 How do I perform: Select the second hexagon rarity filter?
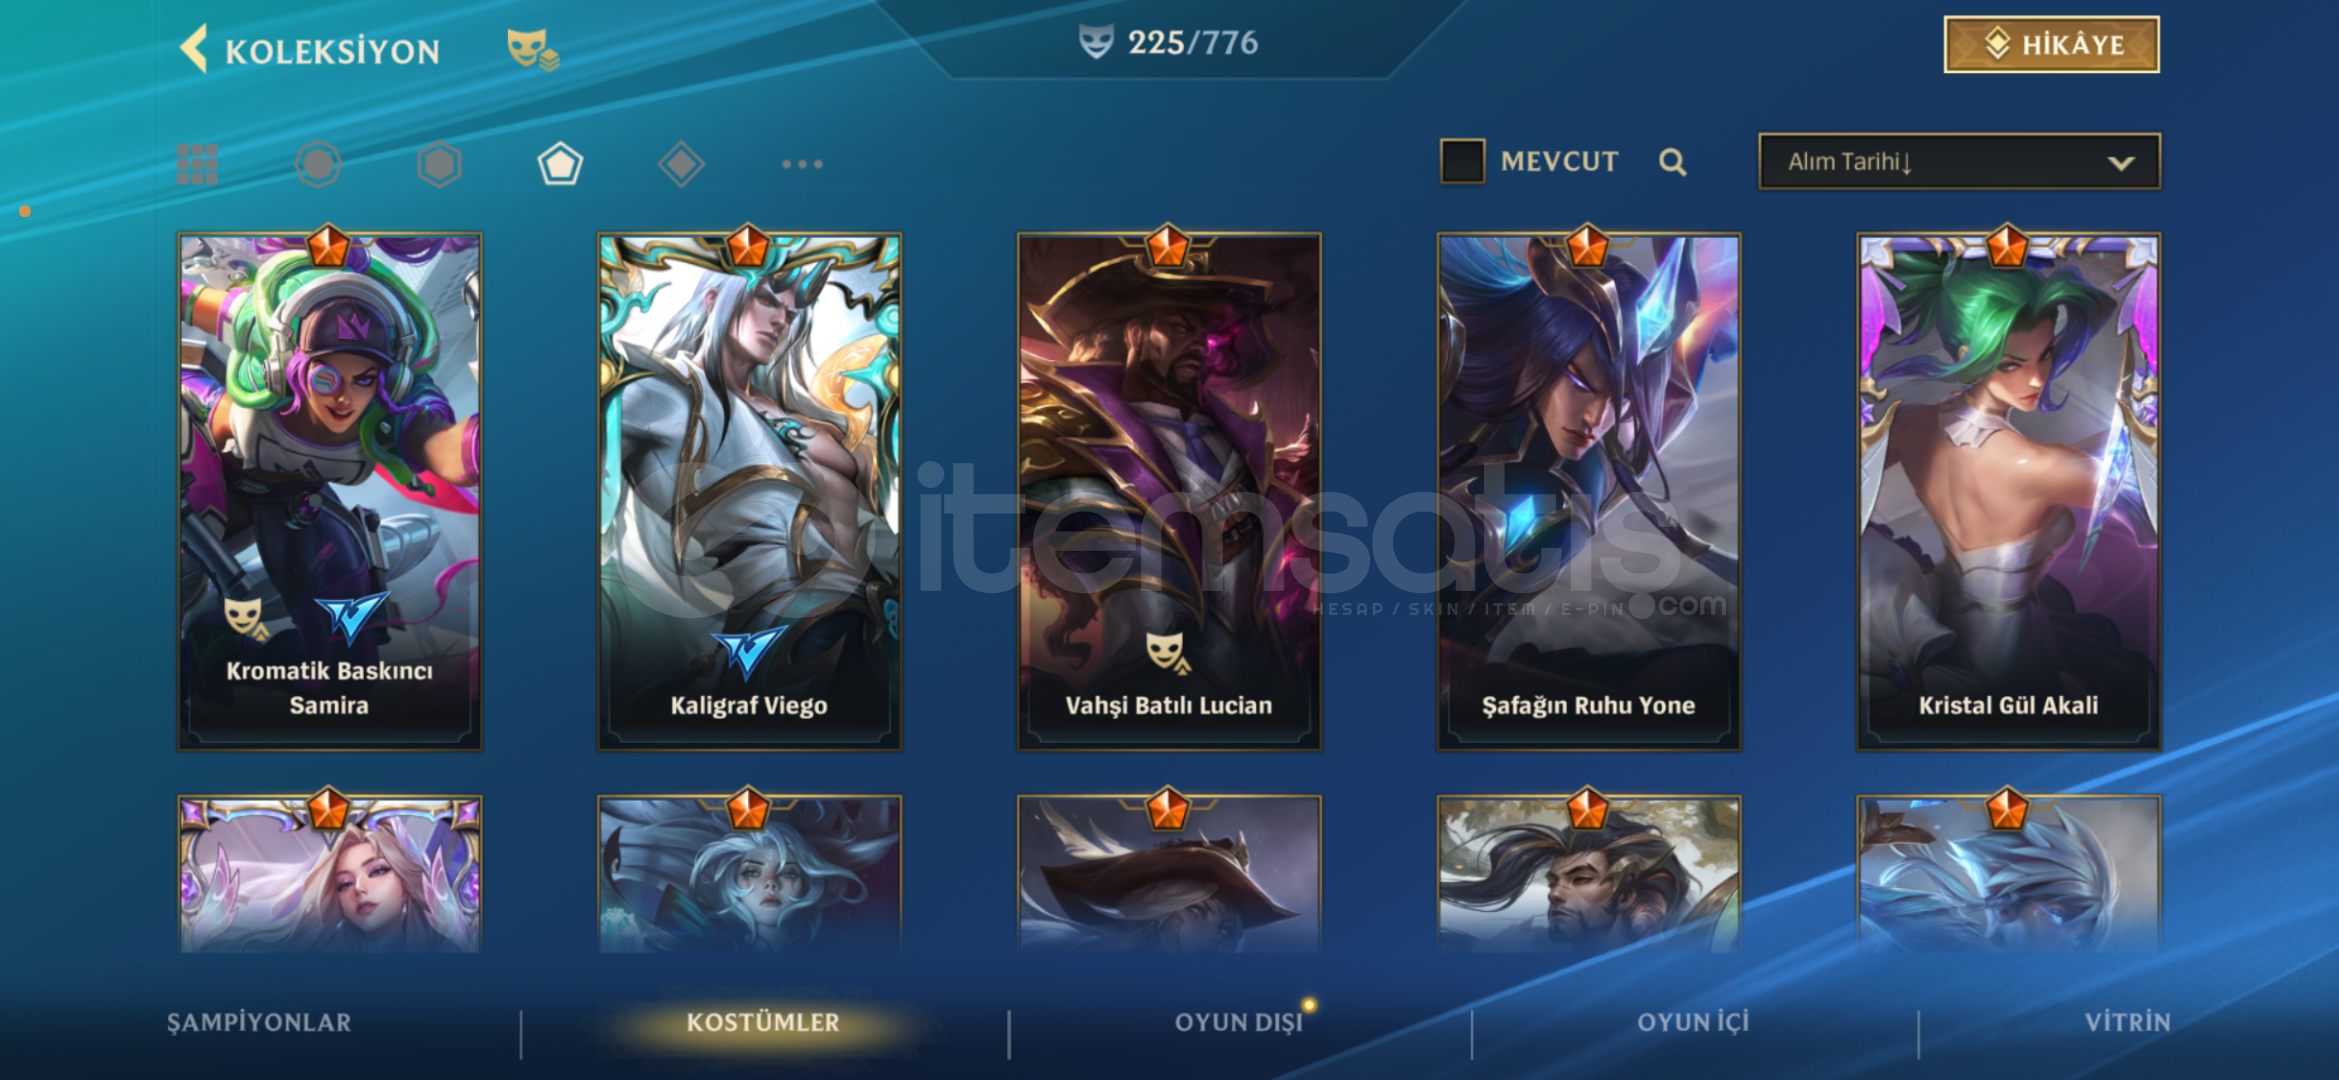click(x=439, y=164)
